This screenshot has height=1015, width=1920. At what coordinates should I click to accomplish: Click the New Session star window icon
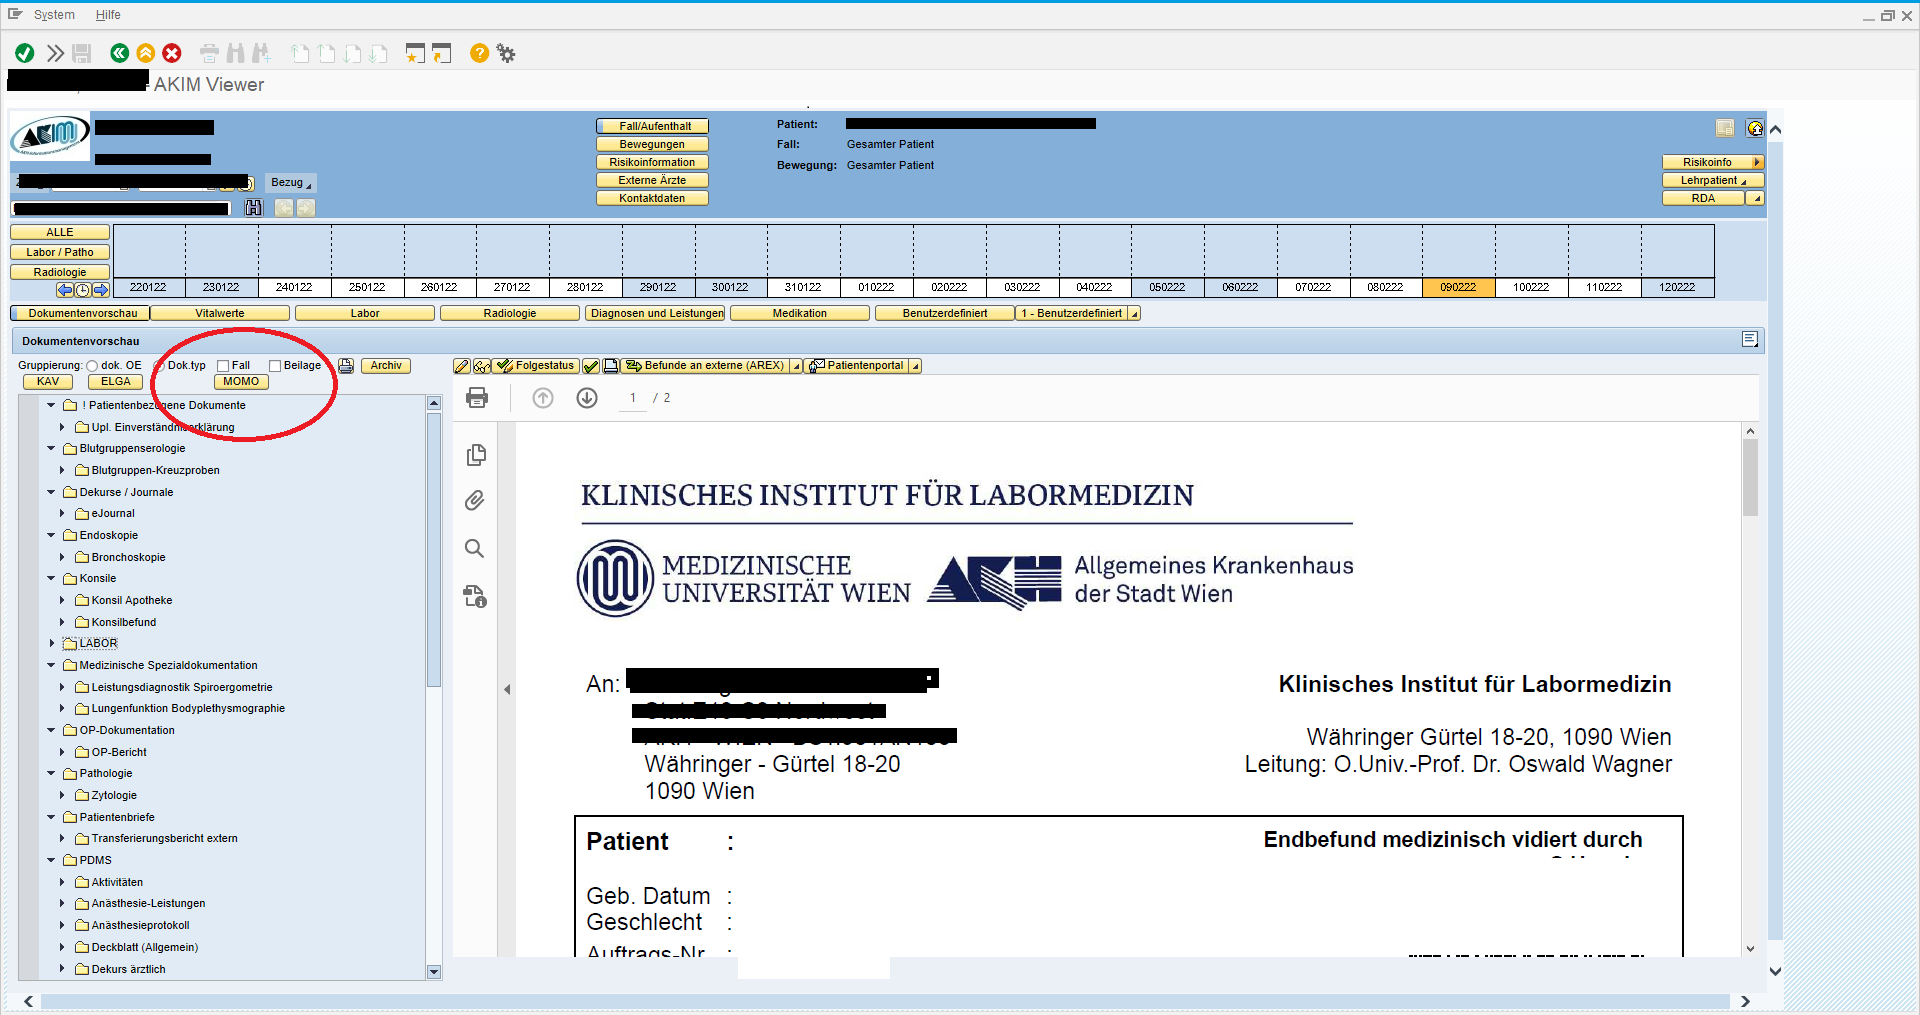tap(415, 53)
